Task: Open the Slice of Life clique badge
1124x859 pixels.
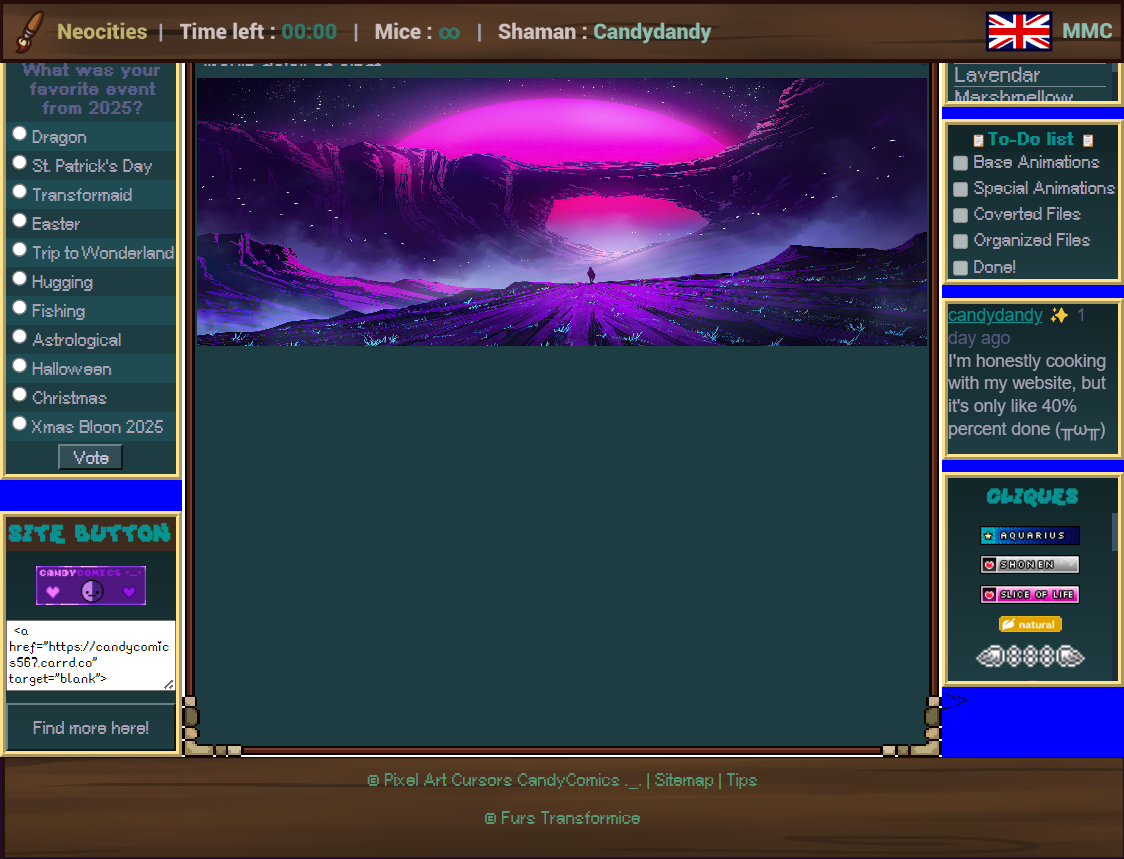Action: (1029, 594)
